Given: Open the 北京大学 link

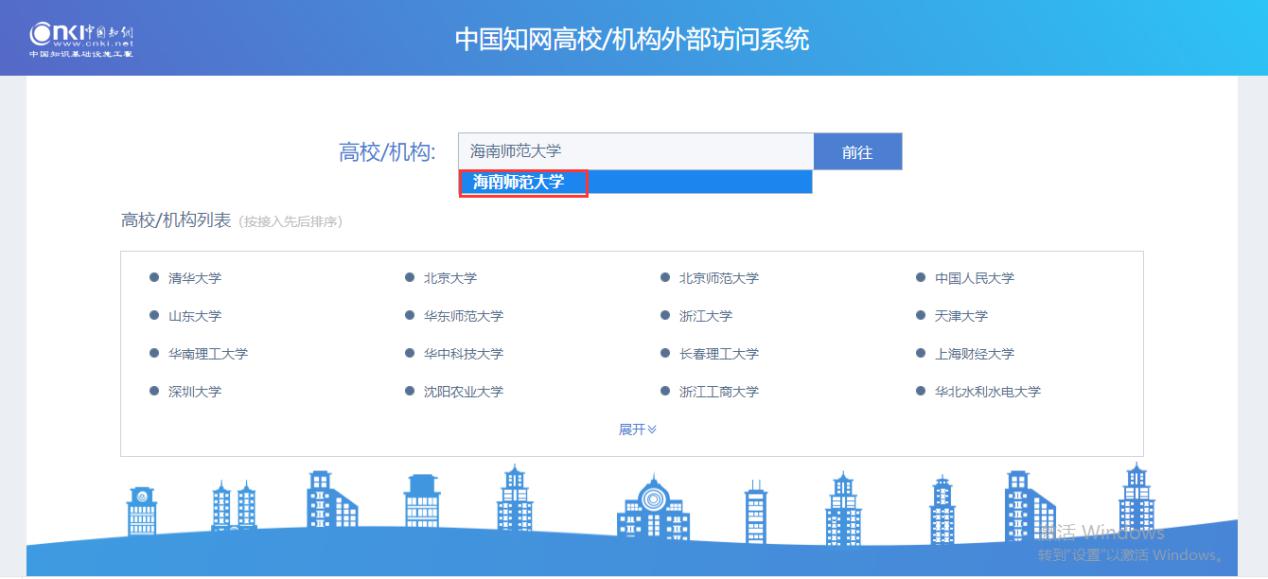Looking at the screenshot, I should (x=450, y=278).
